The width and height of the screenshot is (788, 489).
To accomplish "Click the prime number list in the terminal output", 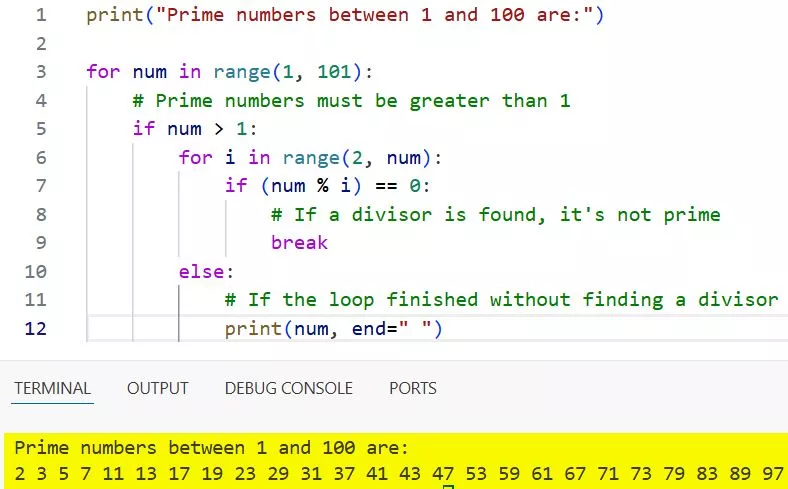I will [x=398, y=471].
